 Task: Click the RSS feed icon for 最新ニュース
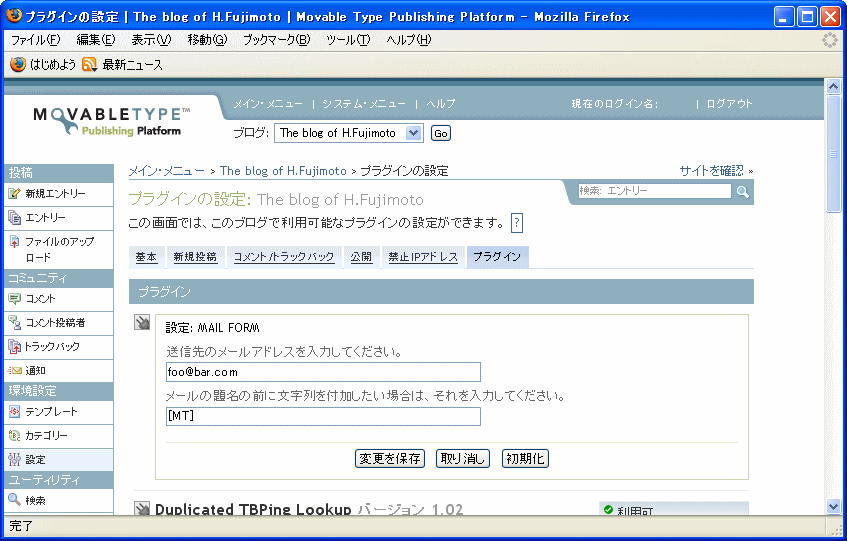pos(89,64)
